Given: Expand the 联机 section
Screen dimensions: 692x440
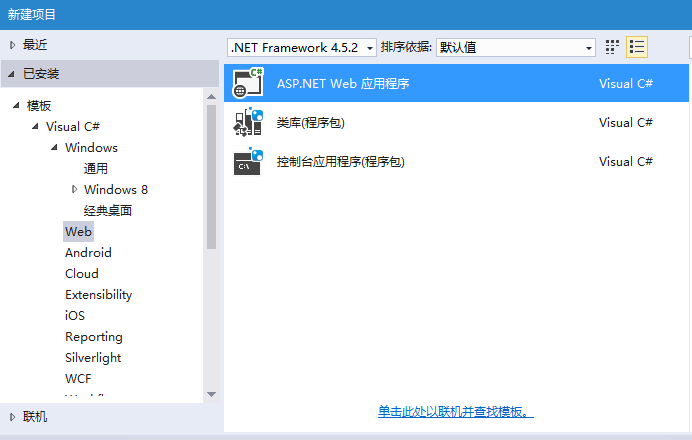Looking at the screenshot, I should (x=12, y=417).
